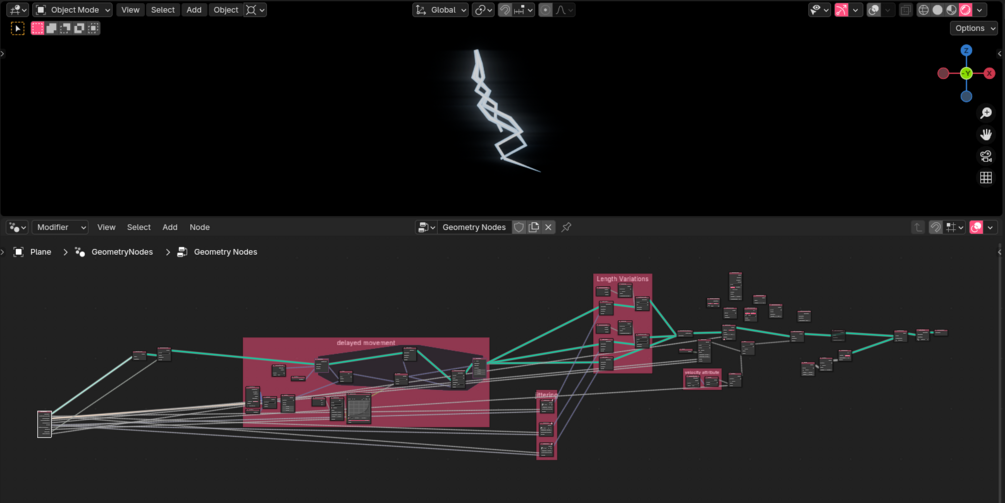This screenshot has height=503, width=1005.
Task: Open the 3D viewport editor type menu
Action: [17, 10]
